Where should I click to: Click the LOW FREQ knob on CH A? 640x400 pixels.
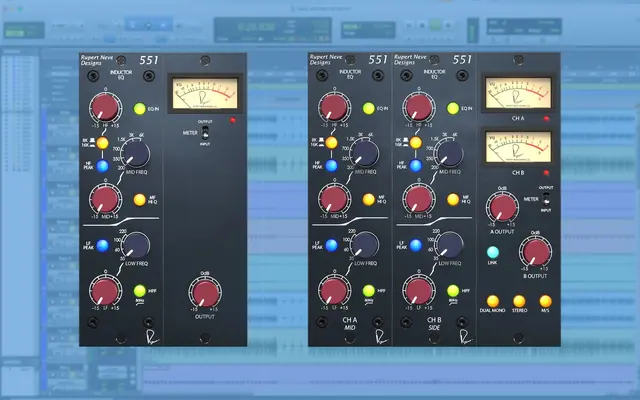click(x=364, y=245)
